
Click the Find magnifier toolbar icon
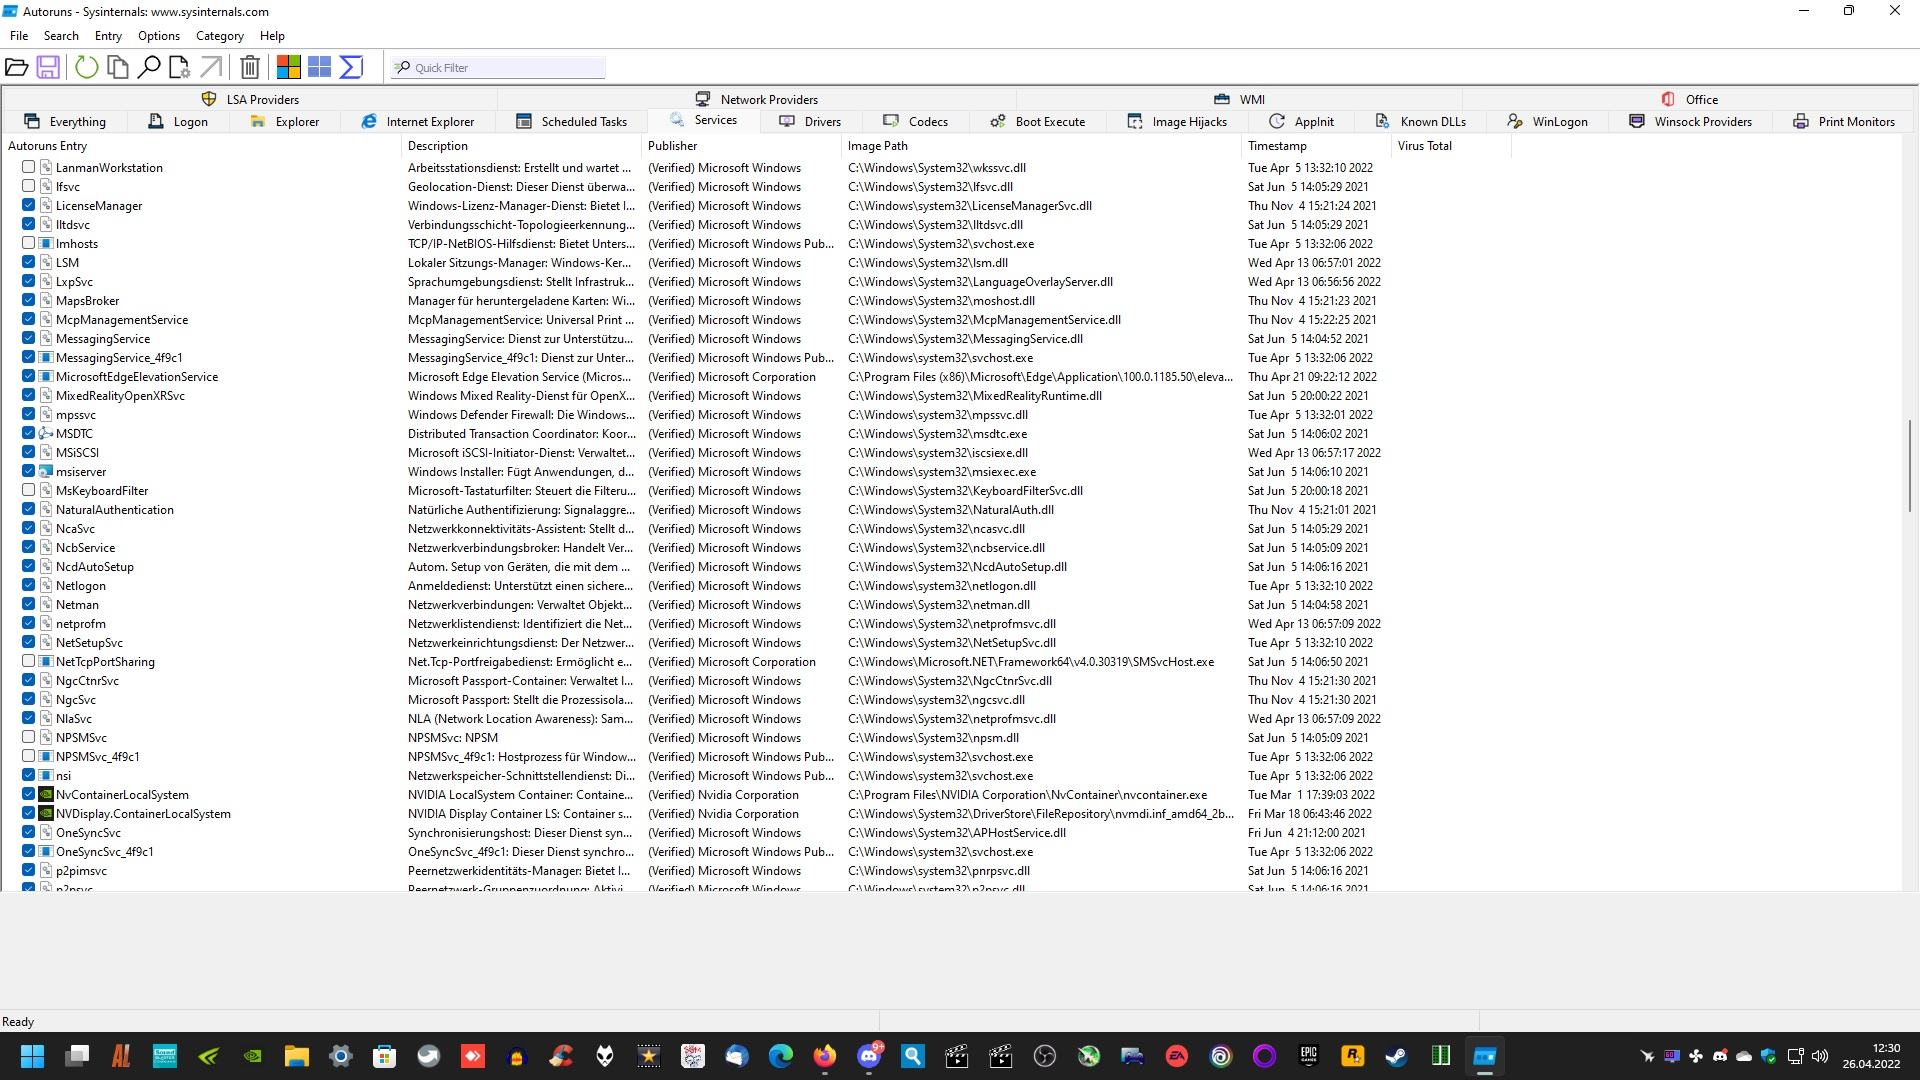pyautogui.click(x=149, y=67)
